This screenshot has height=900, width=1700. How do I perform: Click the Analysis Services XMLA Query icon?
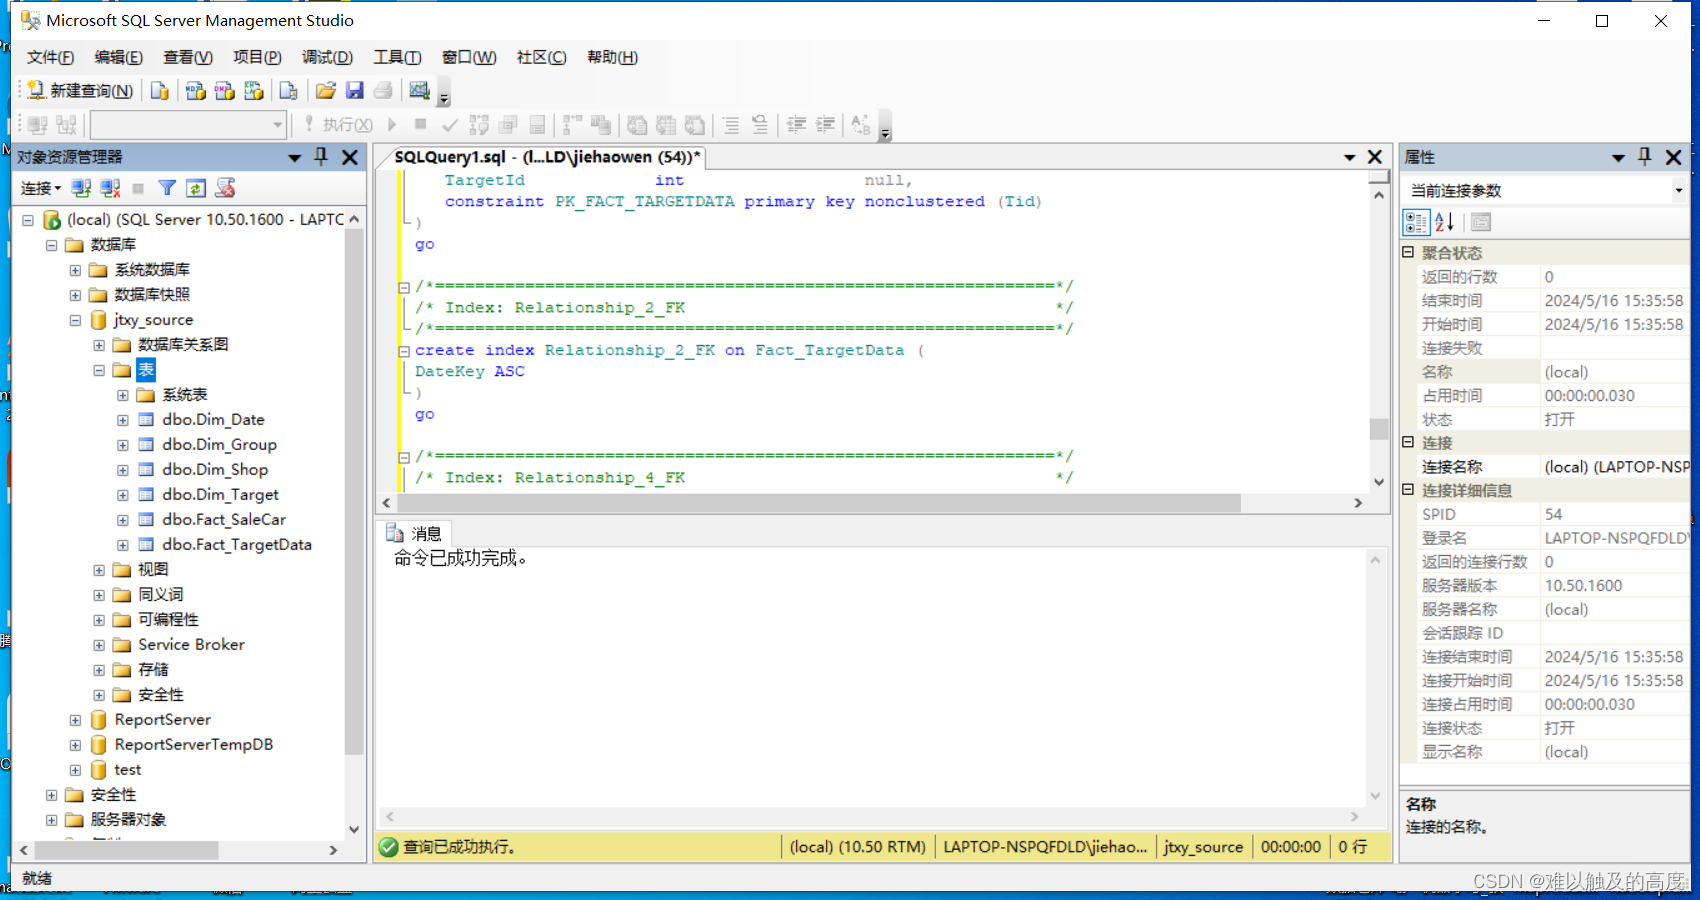click(x=254, y=91)
